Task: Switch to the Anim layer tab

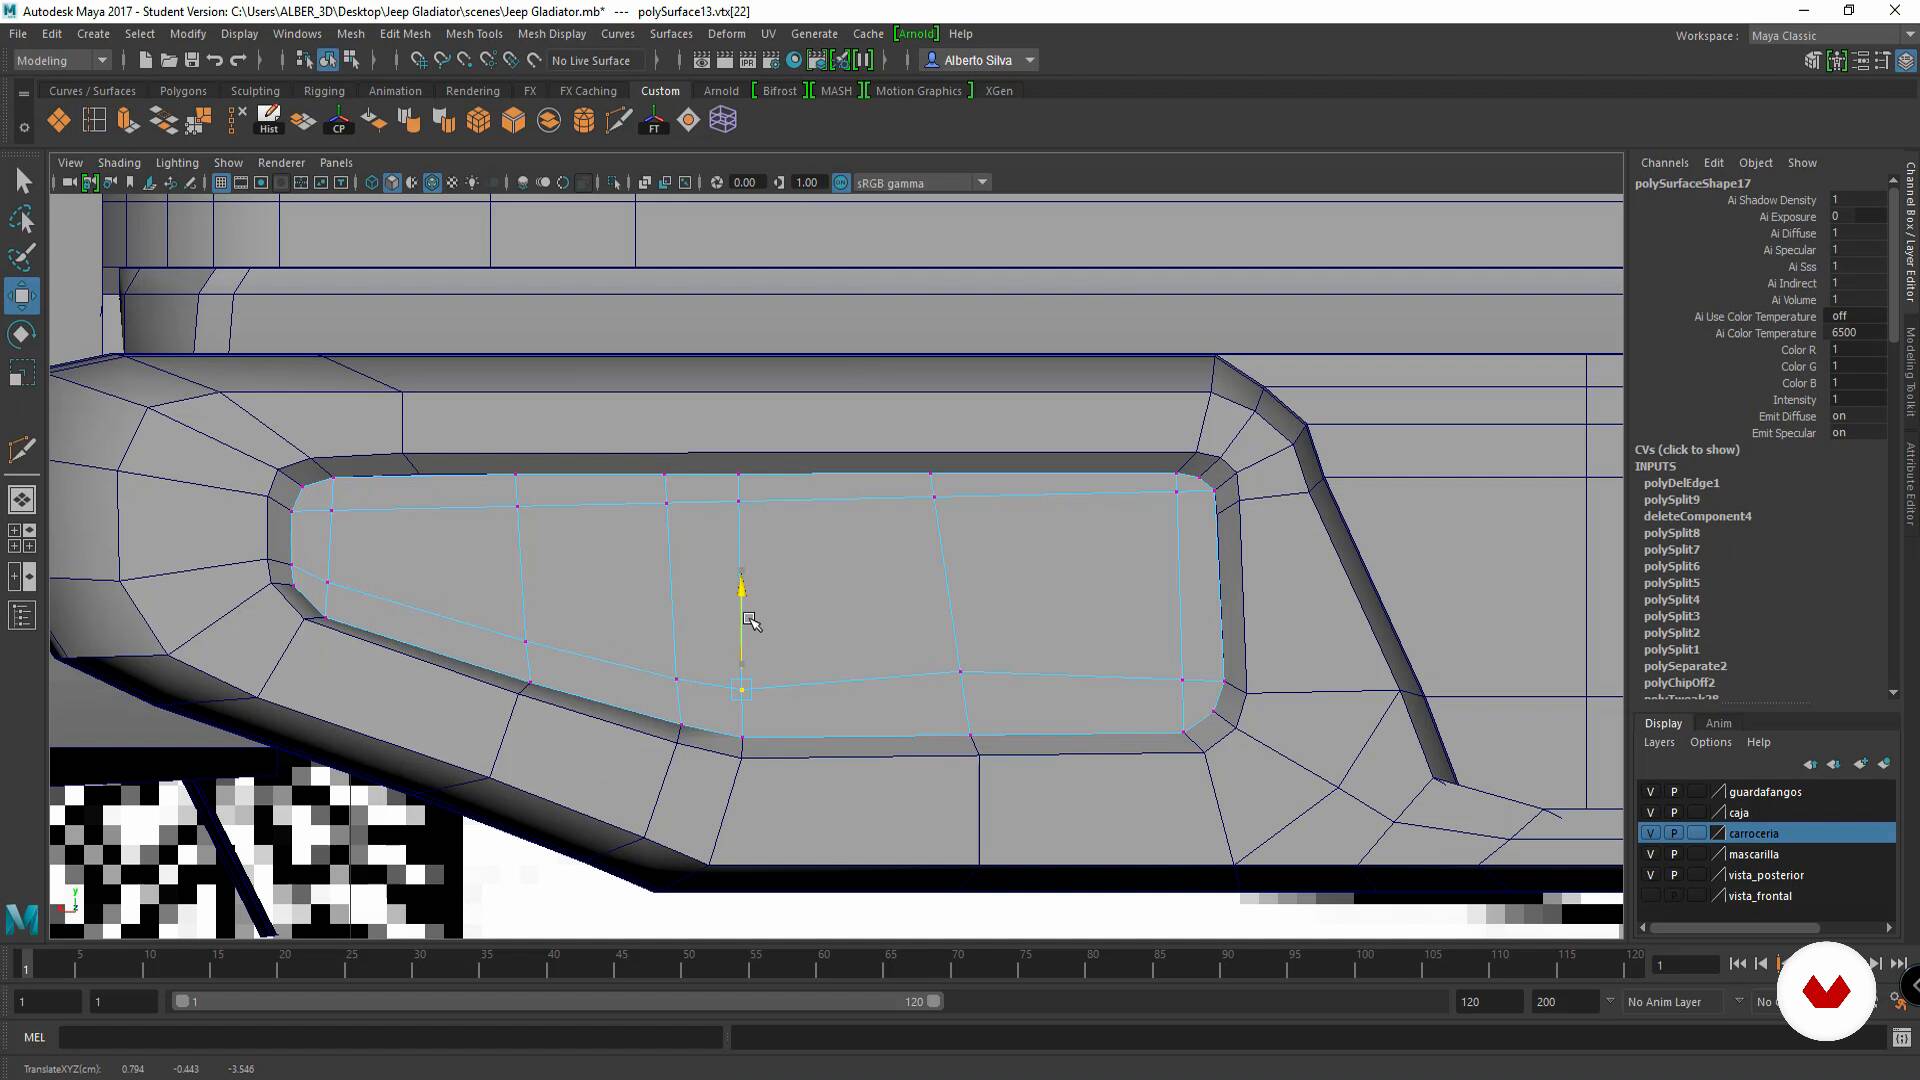Action: 1718,723
